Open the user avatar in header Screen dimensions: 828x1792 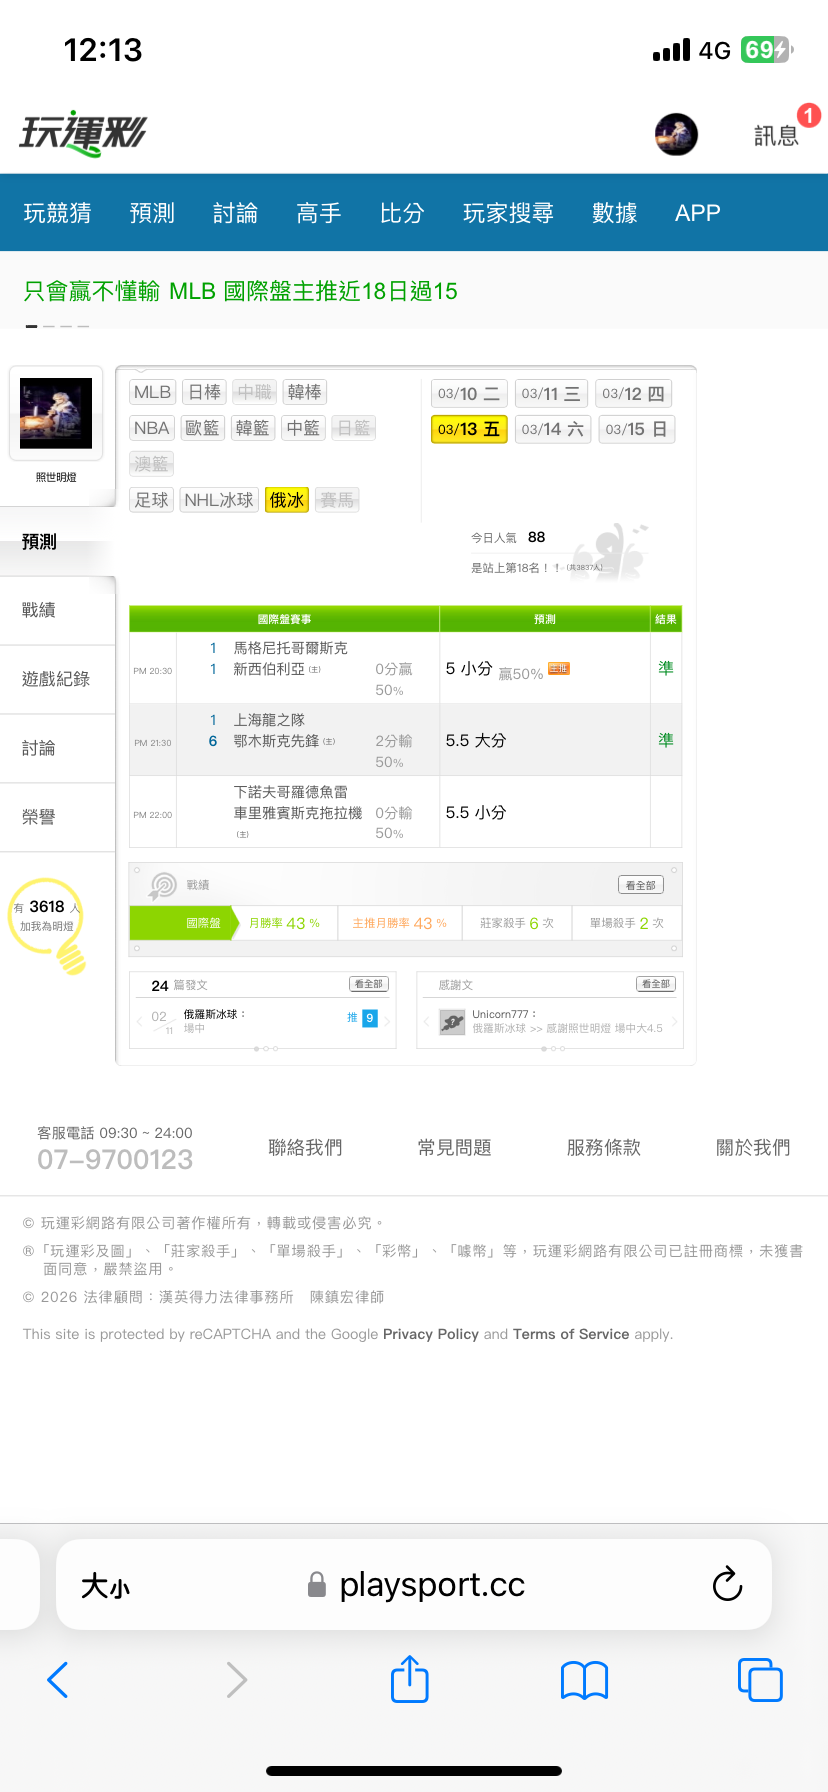(x=676, y=134)
